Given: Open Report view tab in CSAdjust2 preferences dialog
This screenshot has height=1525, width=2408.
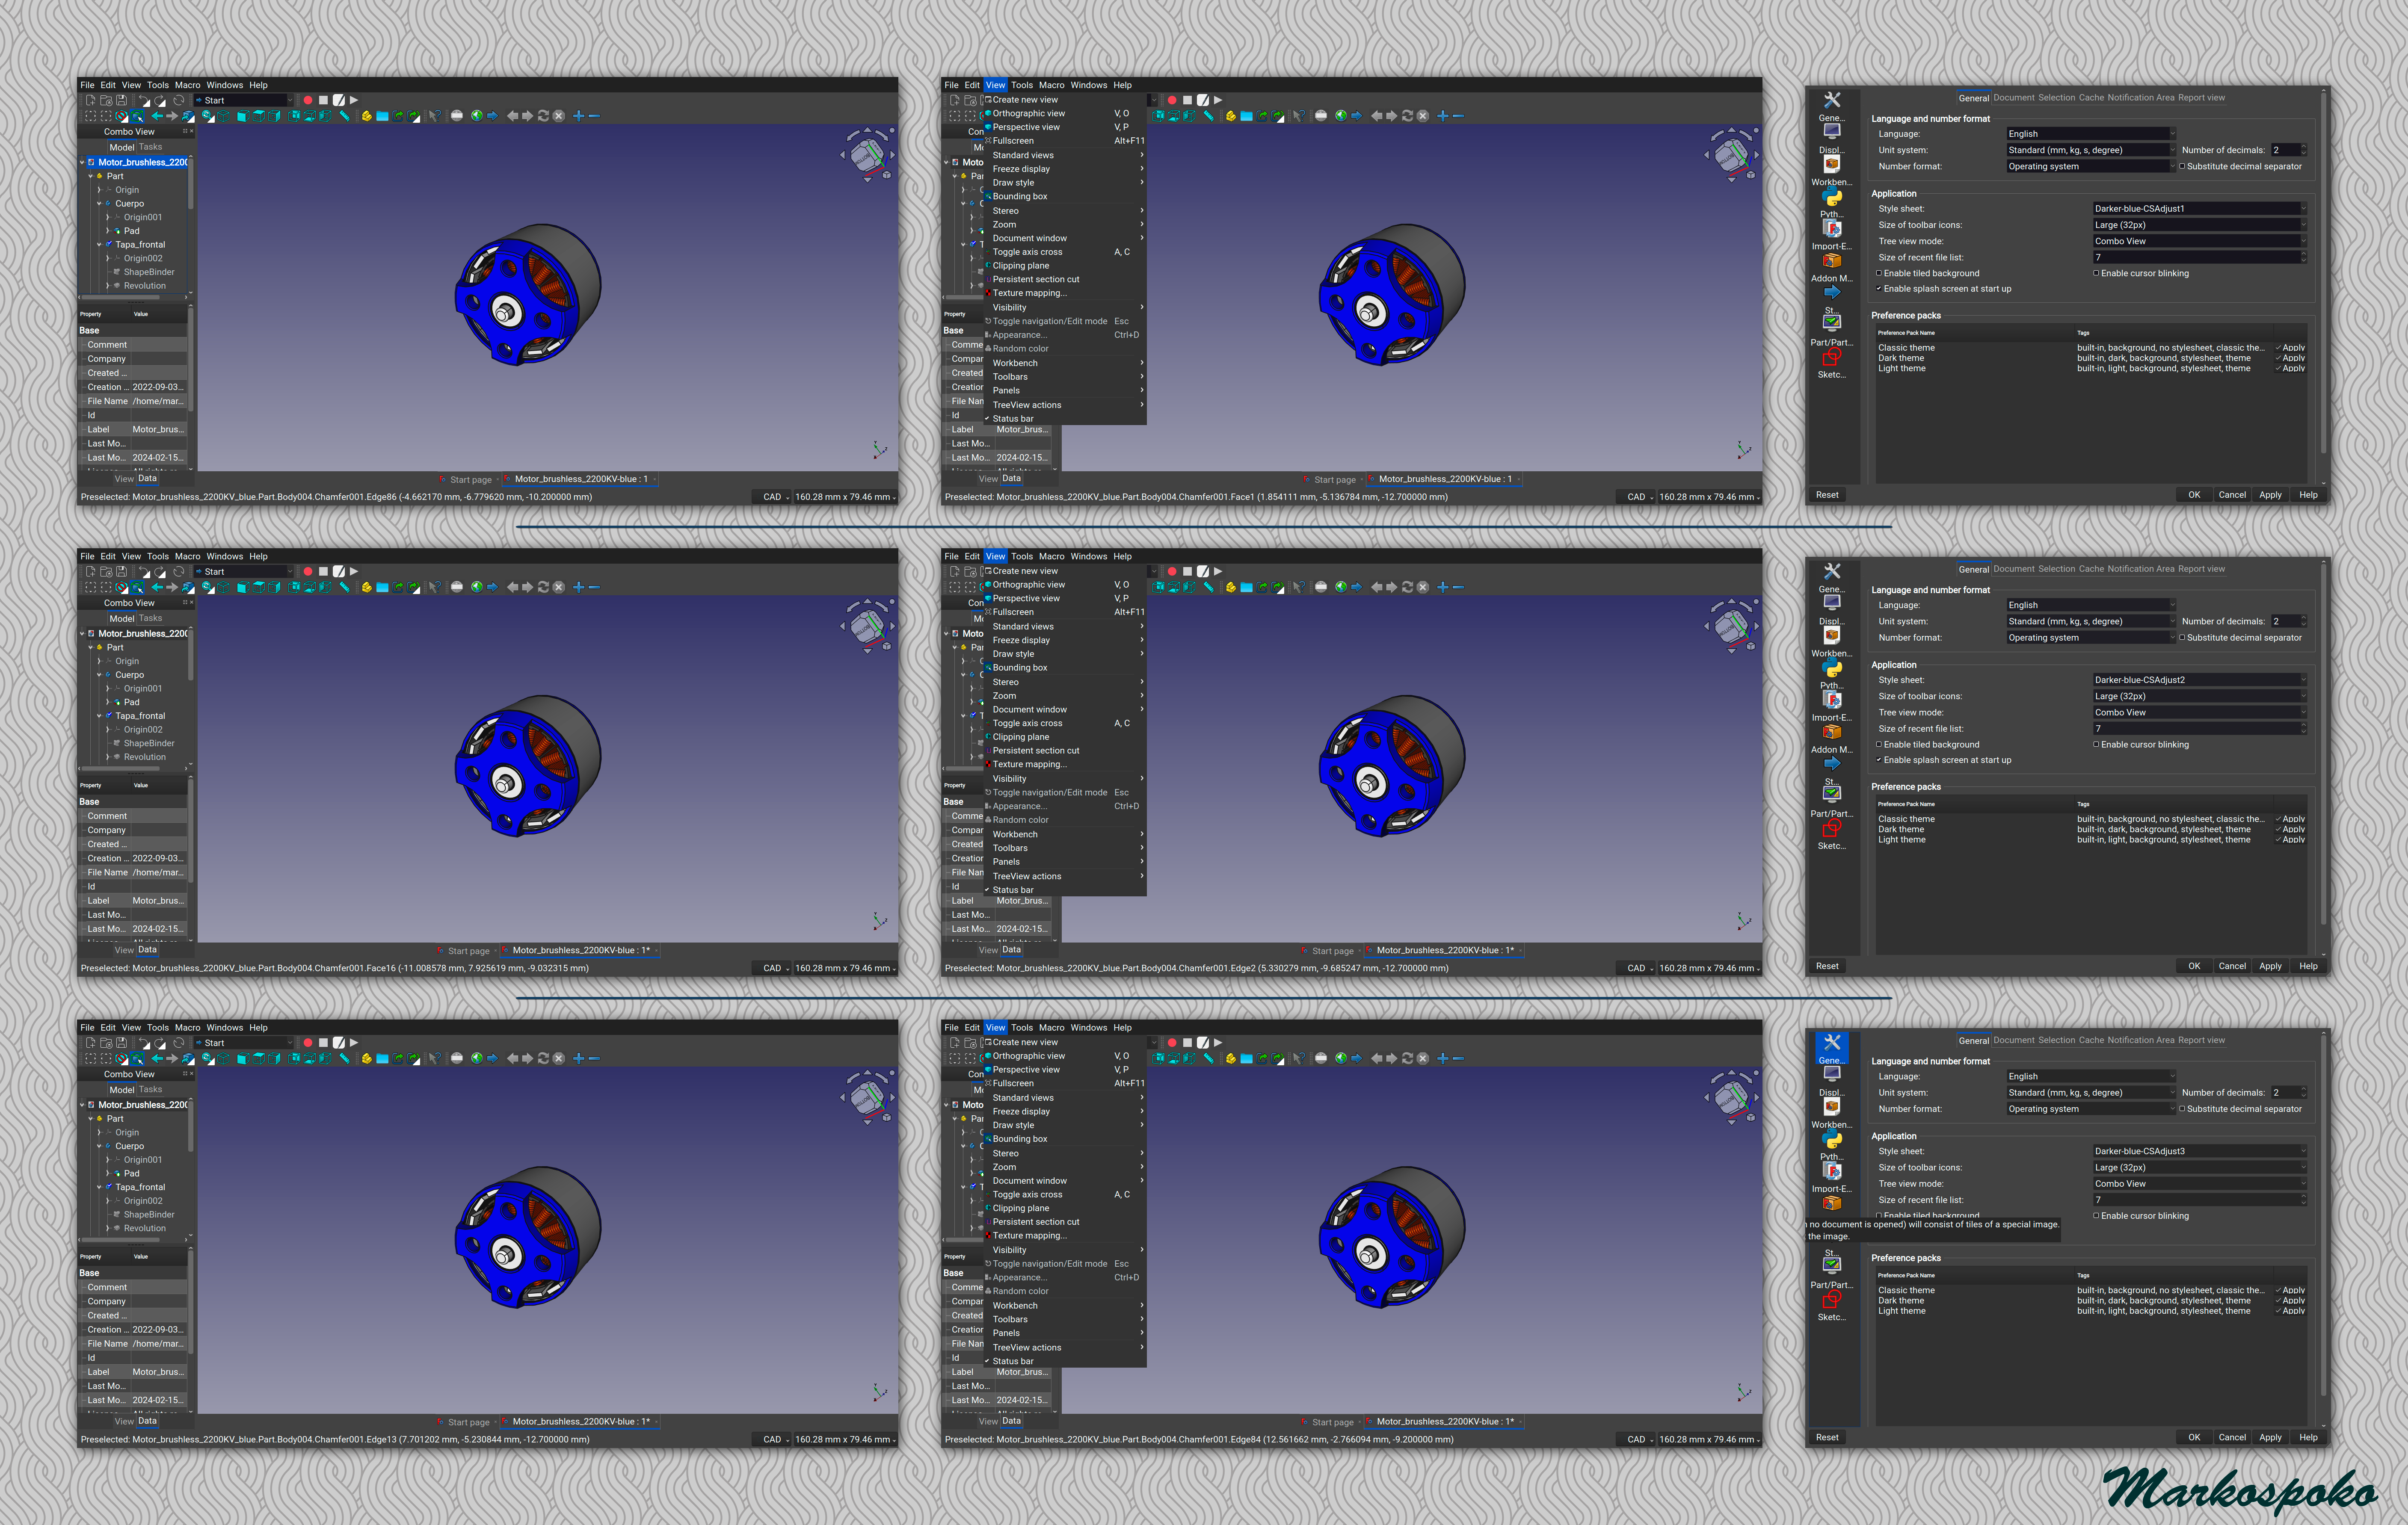Looking at the screenshot, I should coord(2201,569).
